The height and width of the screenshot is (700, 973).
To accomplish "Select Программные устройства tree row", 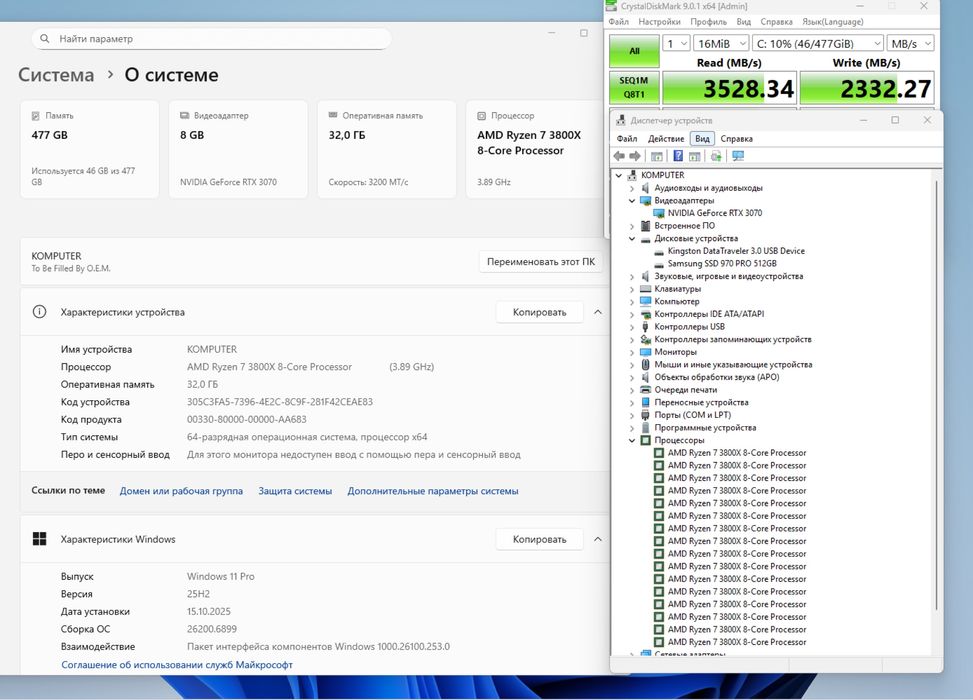I will [x=705, y=428].
